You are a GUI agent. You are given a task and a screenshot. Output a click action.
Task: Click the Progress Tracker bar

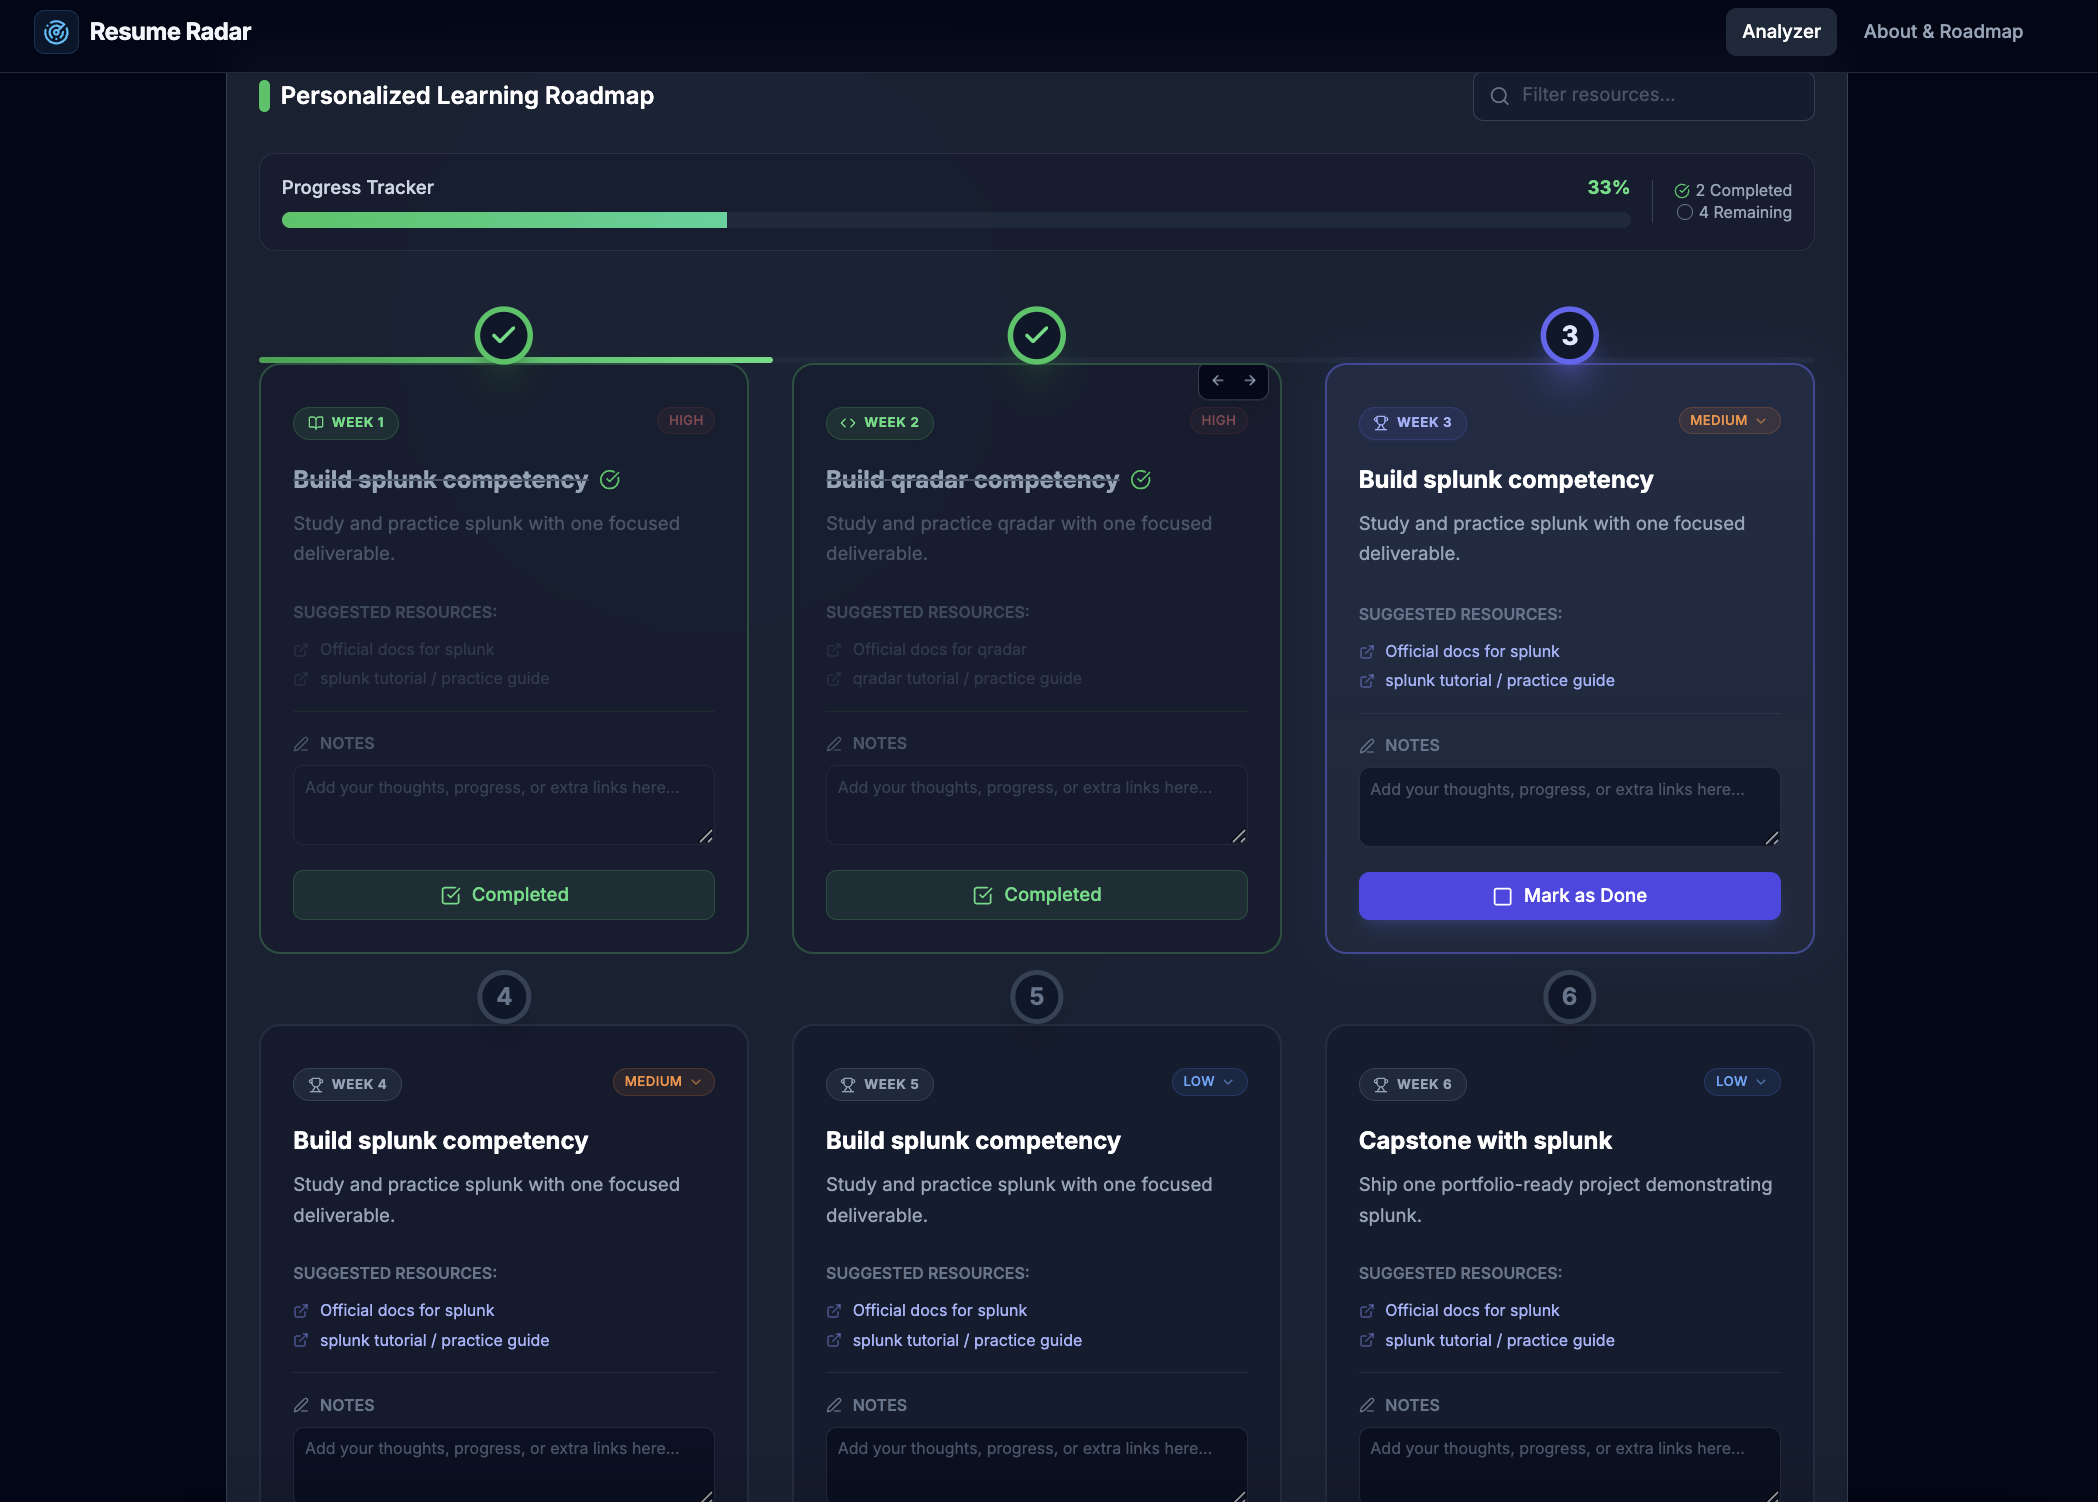(x=955, y=220)
